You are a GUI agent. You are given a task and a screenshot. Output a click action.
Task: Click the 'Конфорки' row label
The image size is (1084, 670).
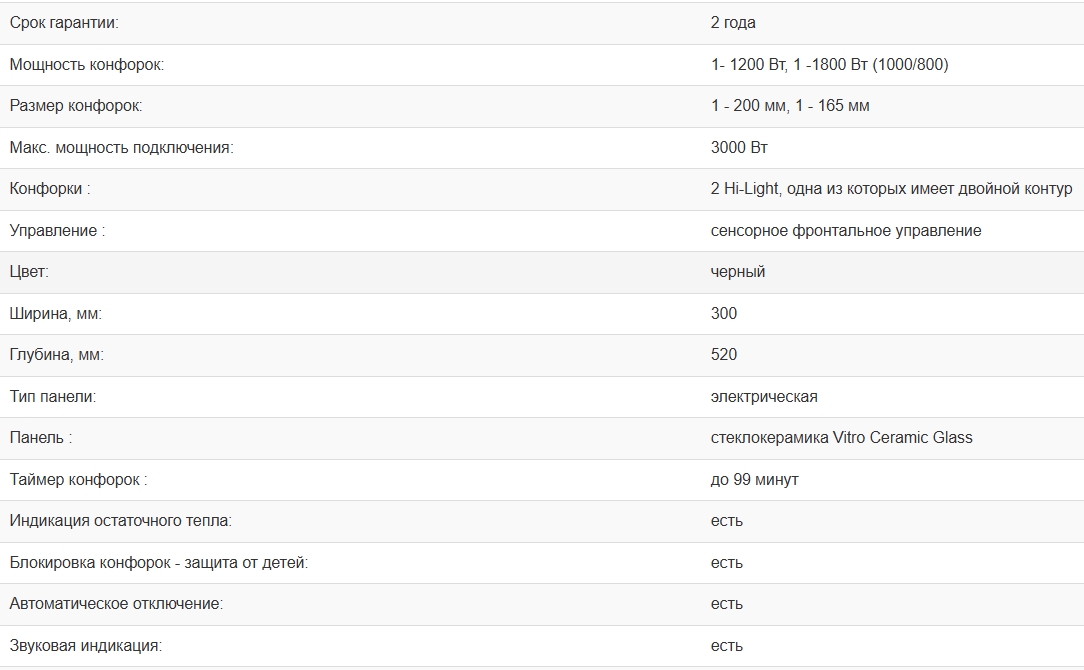(50, 189)
